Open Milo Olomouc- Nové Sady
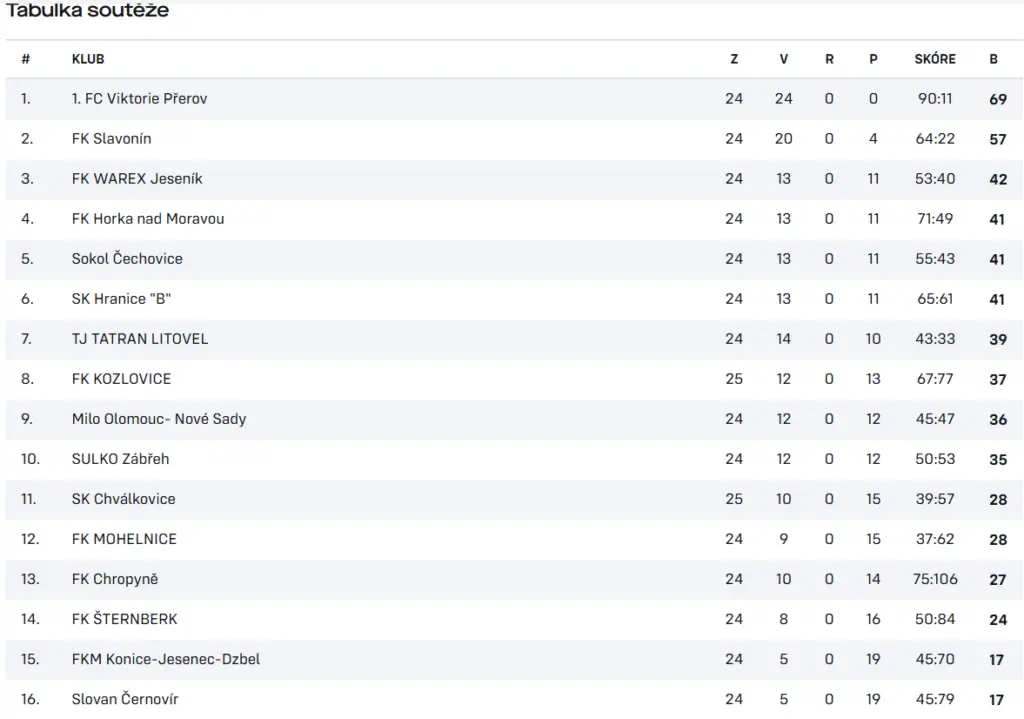The width and height of the screenshot is (1024, 719). point(159,419)
